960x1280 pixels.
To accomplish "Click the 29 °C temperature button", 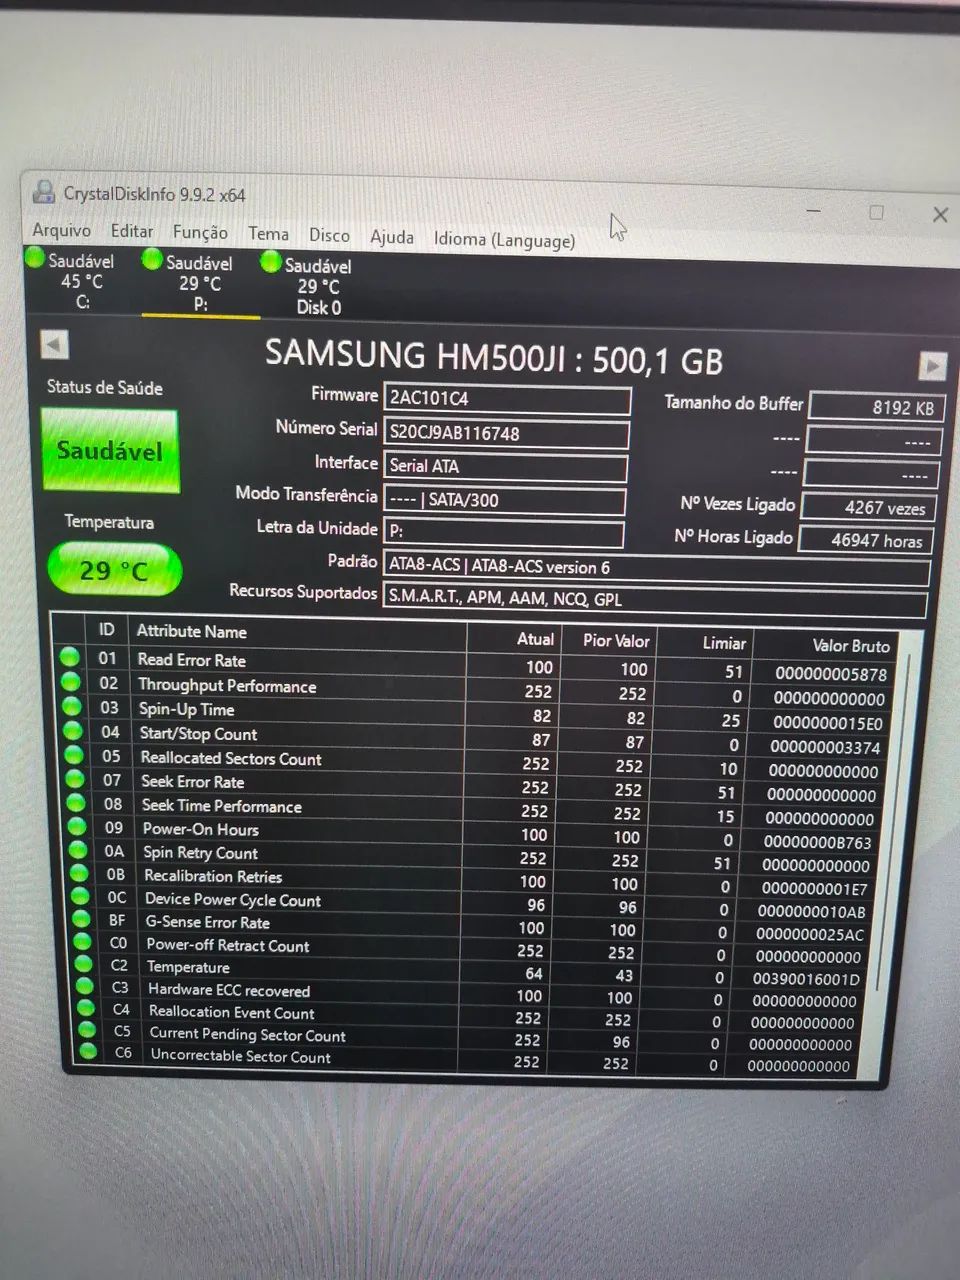I will tap(114, 570).
